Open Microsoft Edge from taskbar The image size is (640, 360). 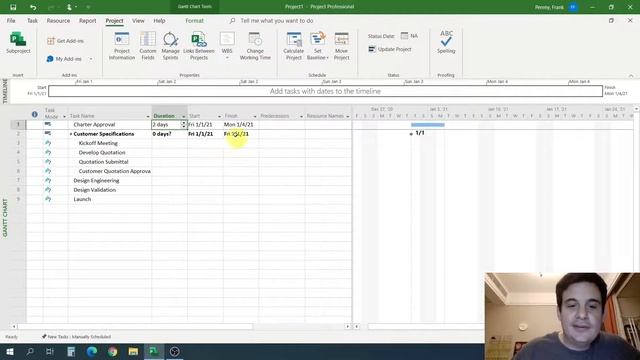[92, 351]
